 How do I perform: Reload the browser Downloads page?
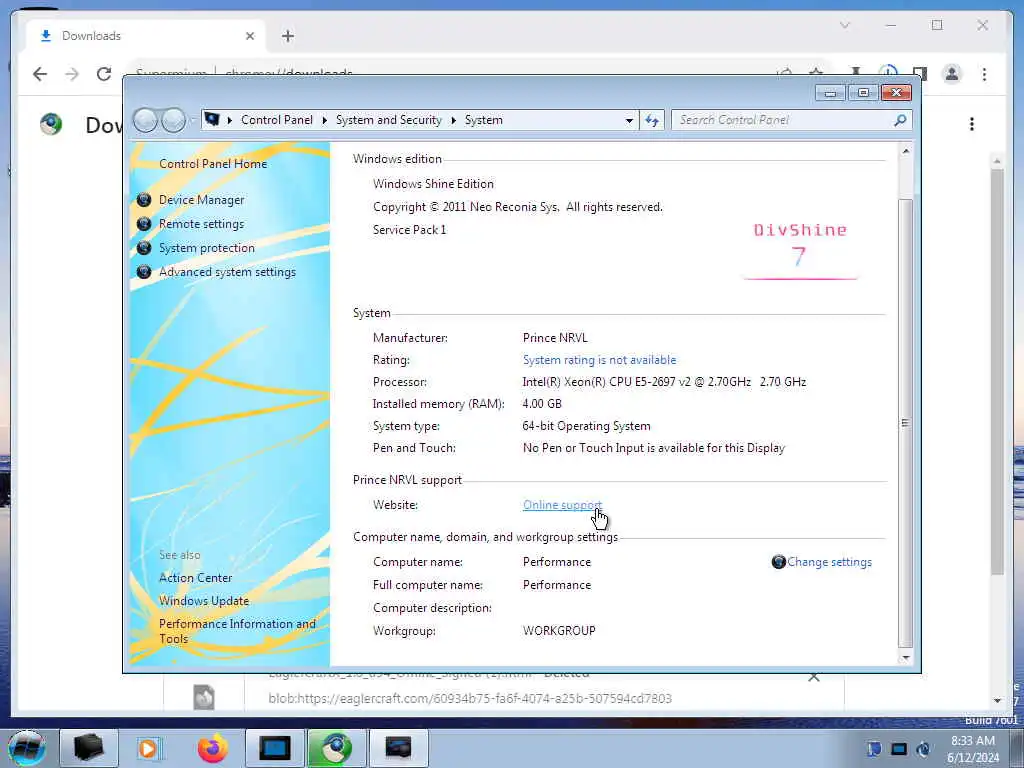(104, 74)
